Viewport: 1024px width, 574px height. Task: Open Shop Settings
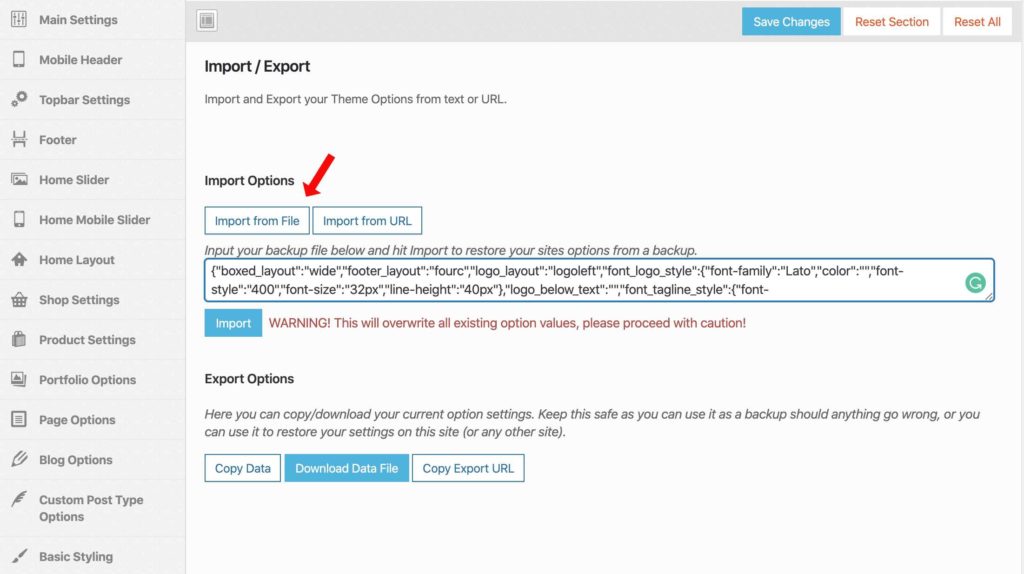click(93, 300)
